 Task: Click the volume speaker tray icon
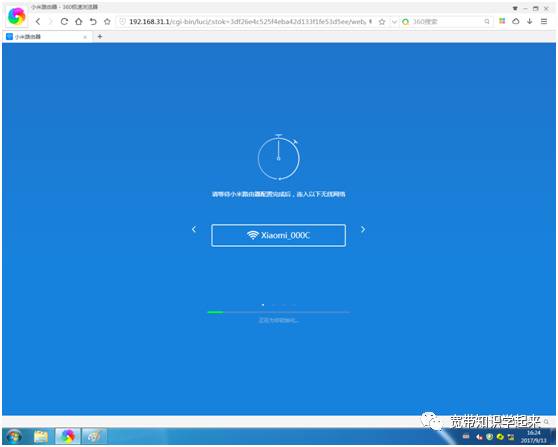coord(479,437)
